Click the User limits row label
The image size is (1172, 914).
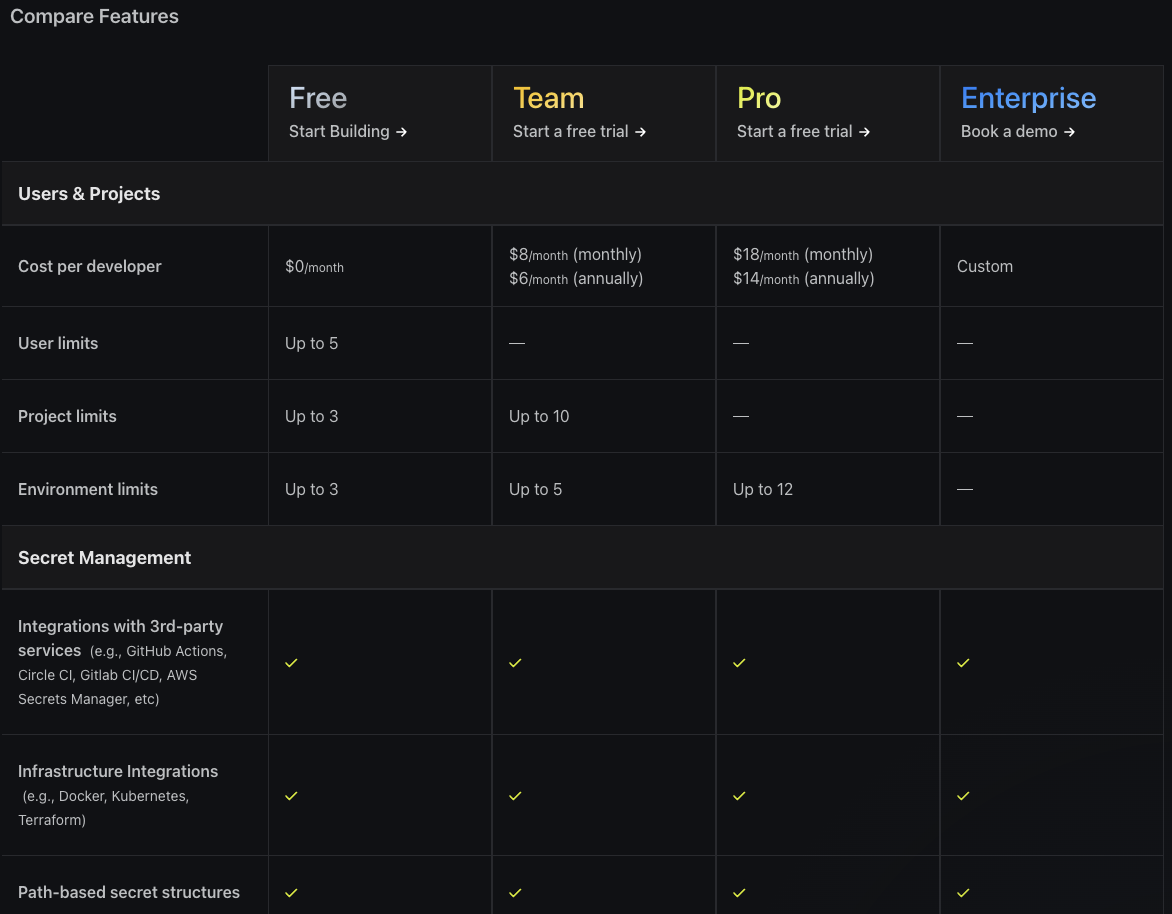click(58, 343)
